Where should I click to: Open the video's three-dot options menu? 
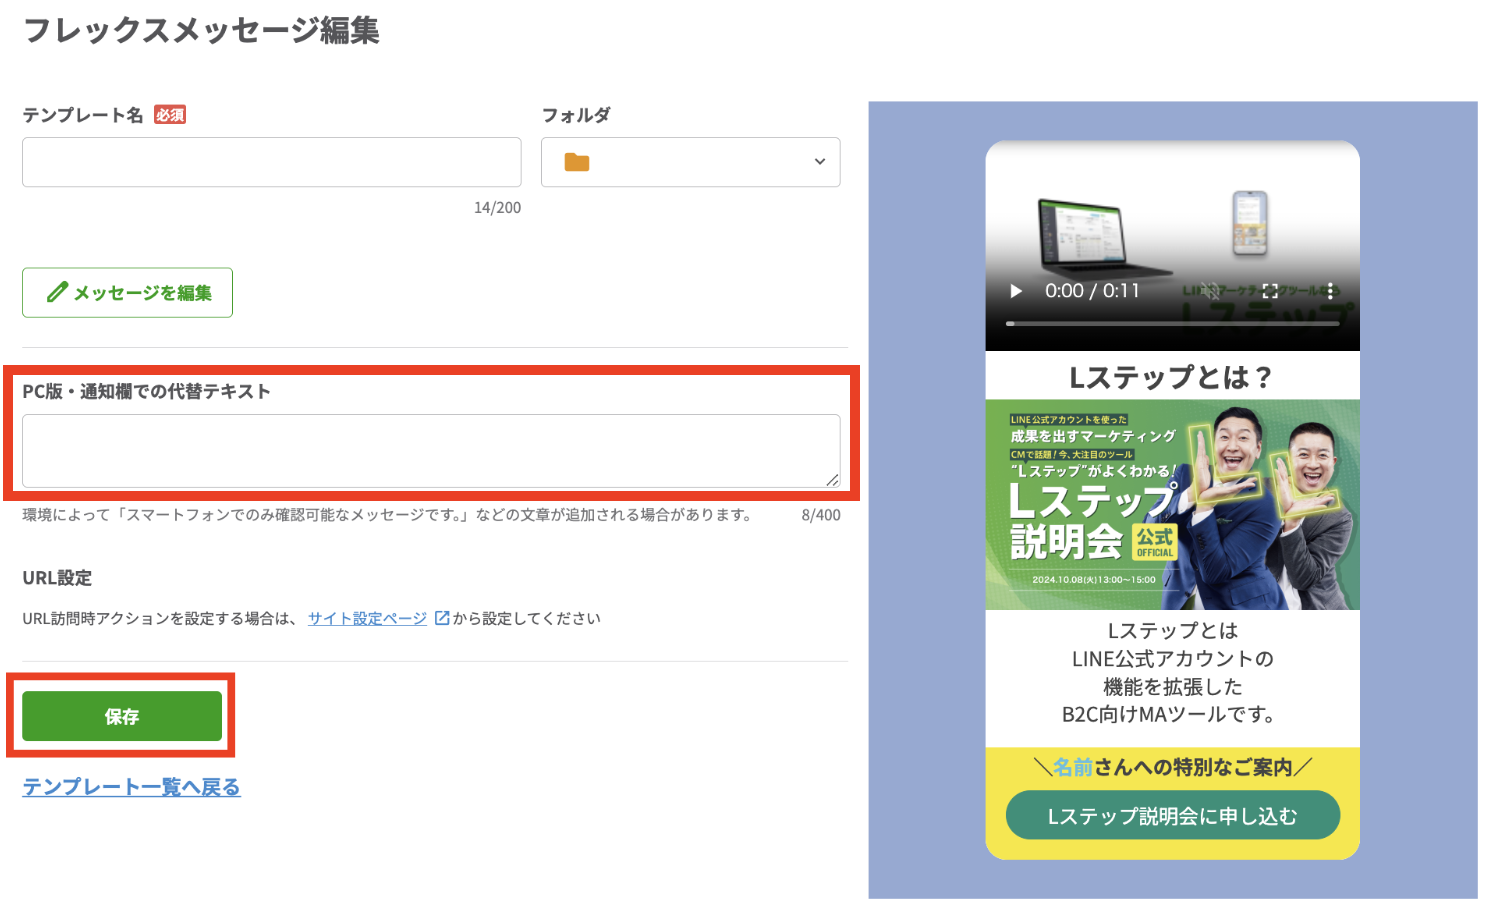[x=1329, y=291]
